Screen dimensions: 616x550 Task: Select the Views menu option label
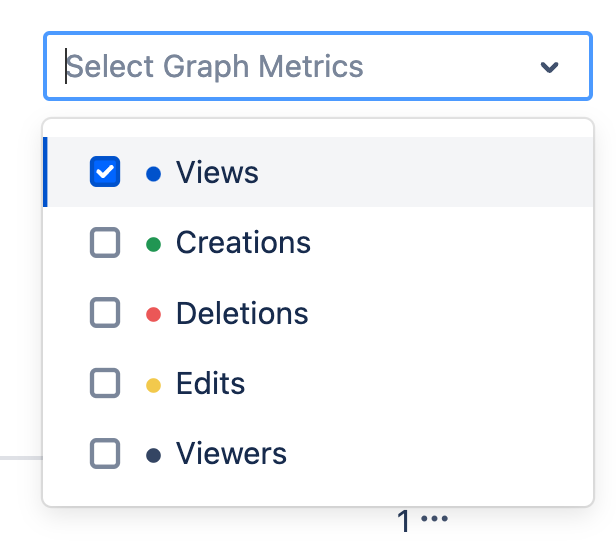(x=217, y=172)
